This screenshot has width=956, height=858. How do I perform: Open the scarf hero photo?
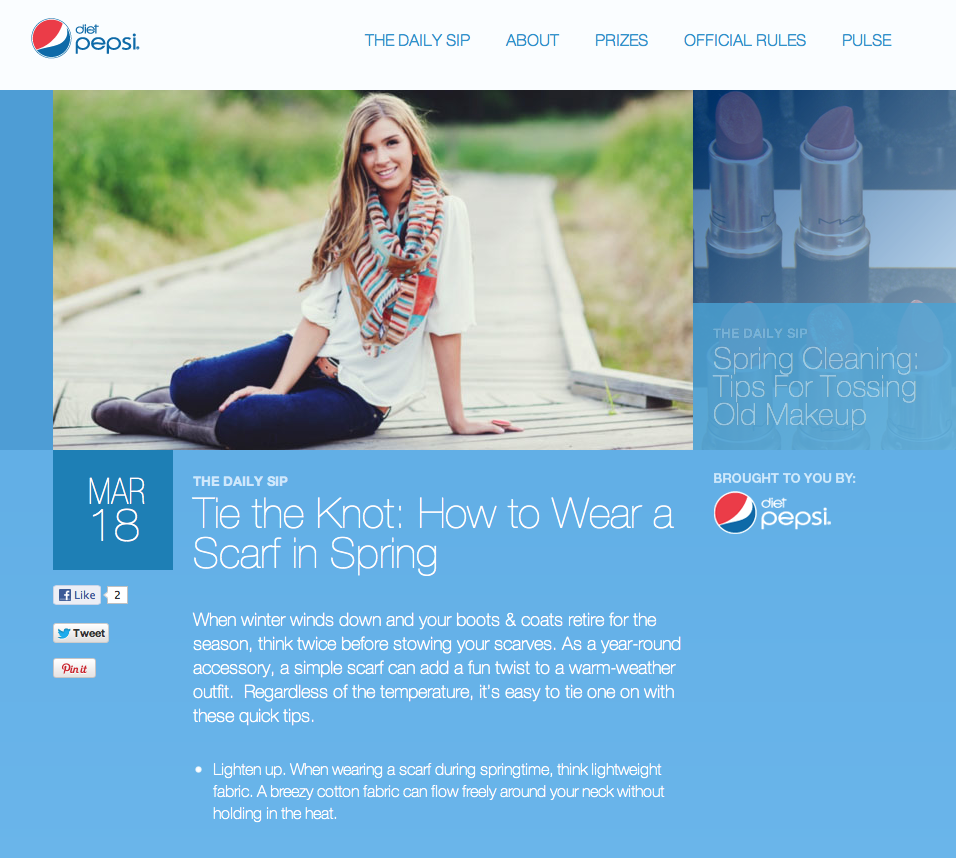point(373,270)
